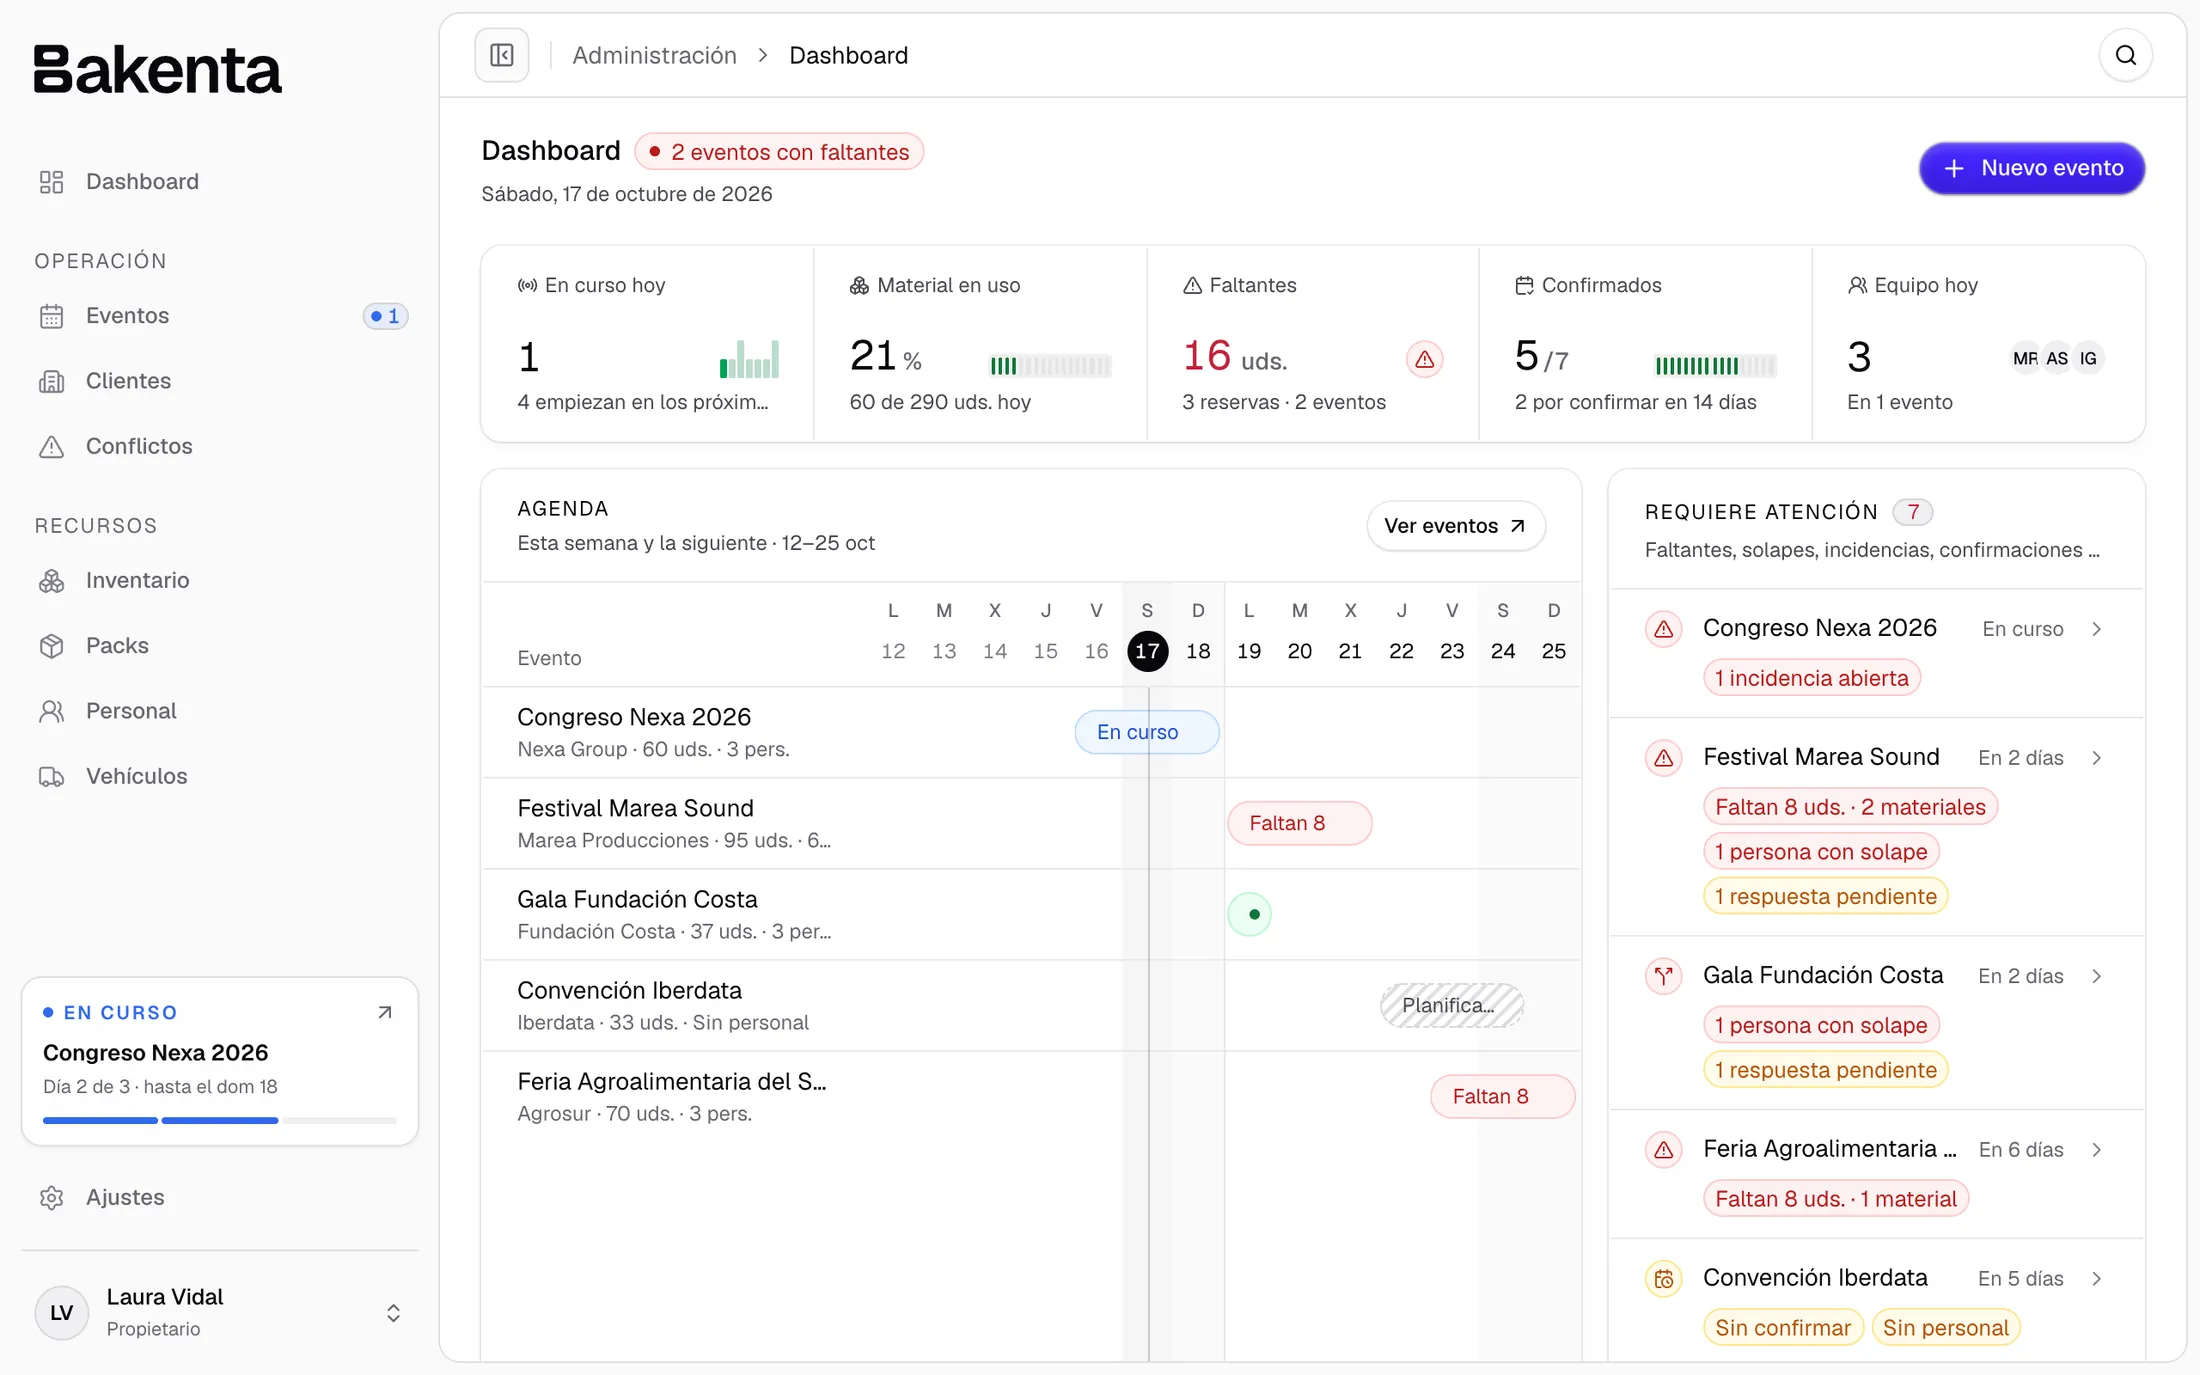
Task: Click the Ajustes gear icon
Action: [52, 1197]
